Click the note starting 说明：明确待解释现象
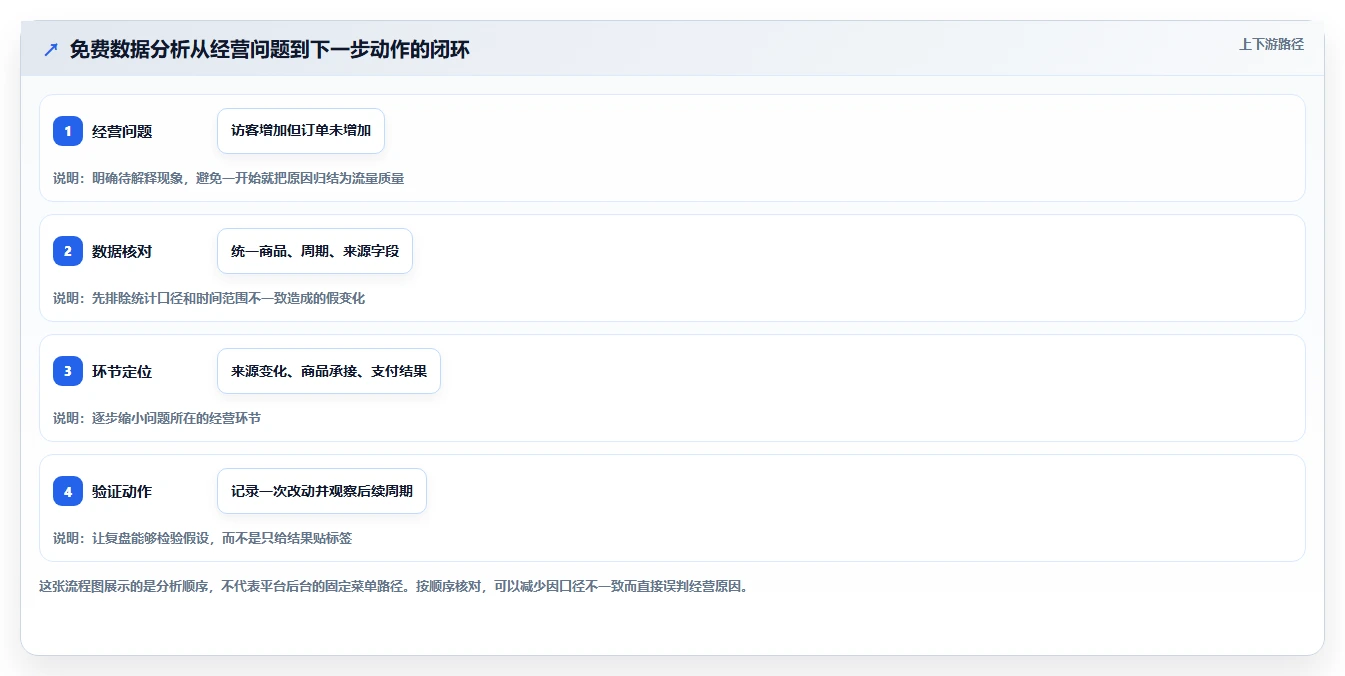Image resolution: width=1345 pixels, height=676 pixels. (x=229, y=178)
